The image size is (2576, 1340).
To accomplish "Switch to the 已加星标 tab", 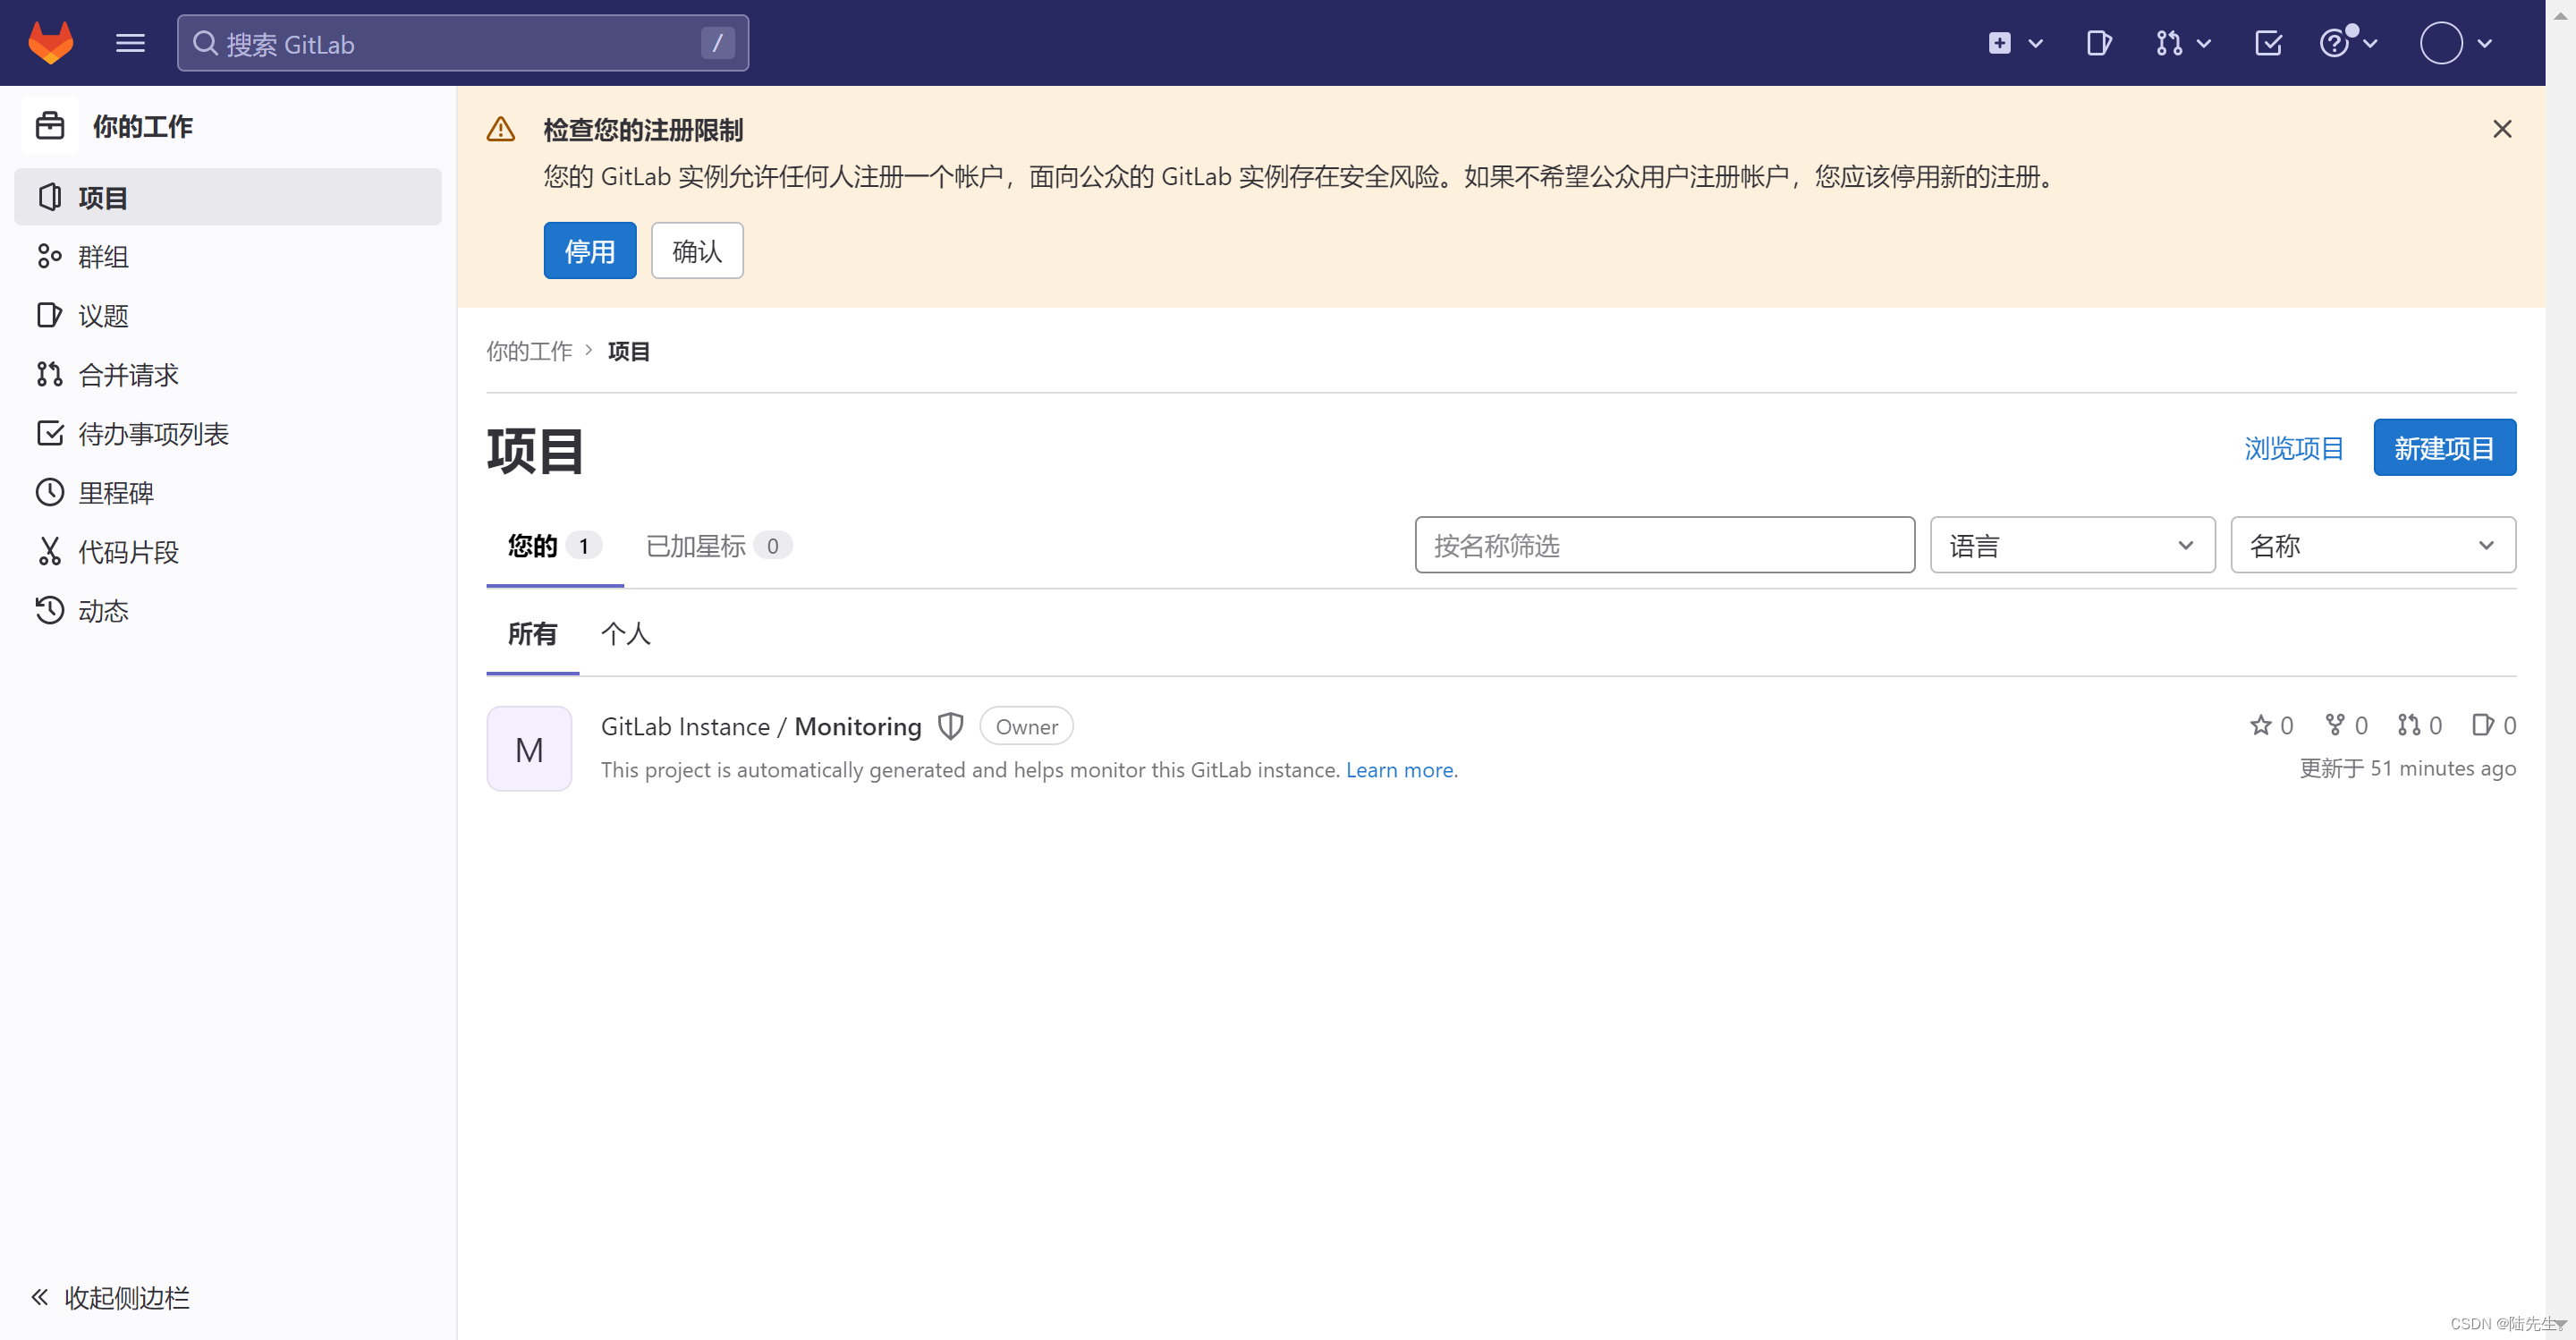I will (719, 546).
